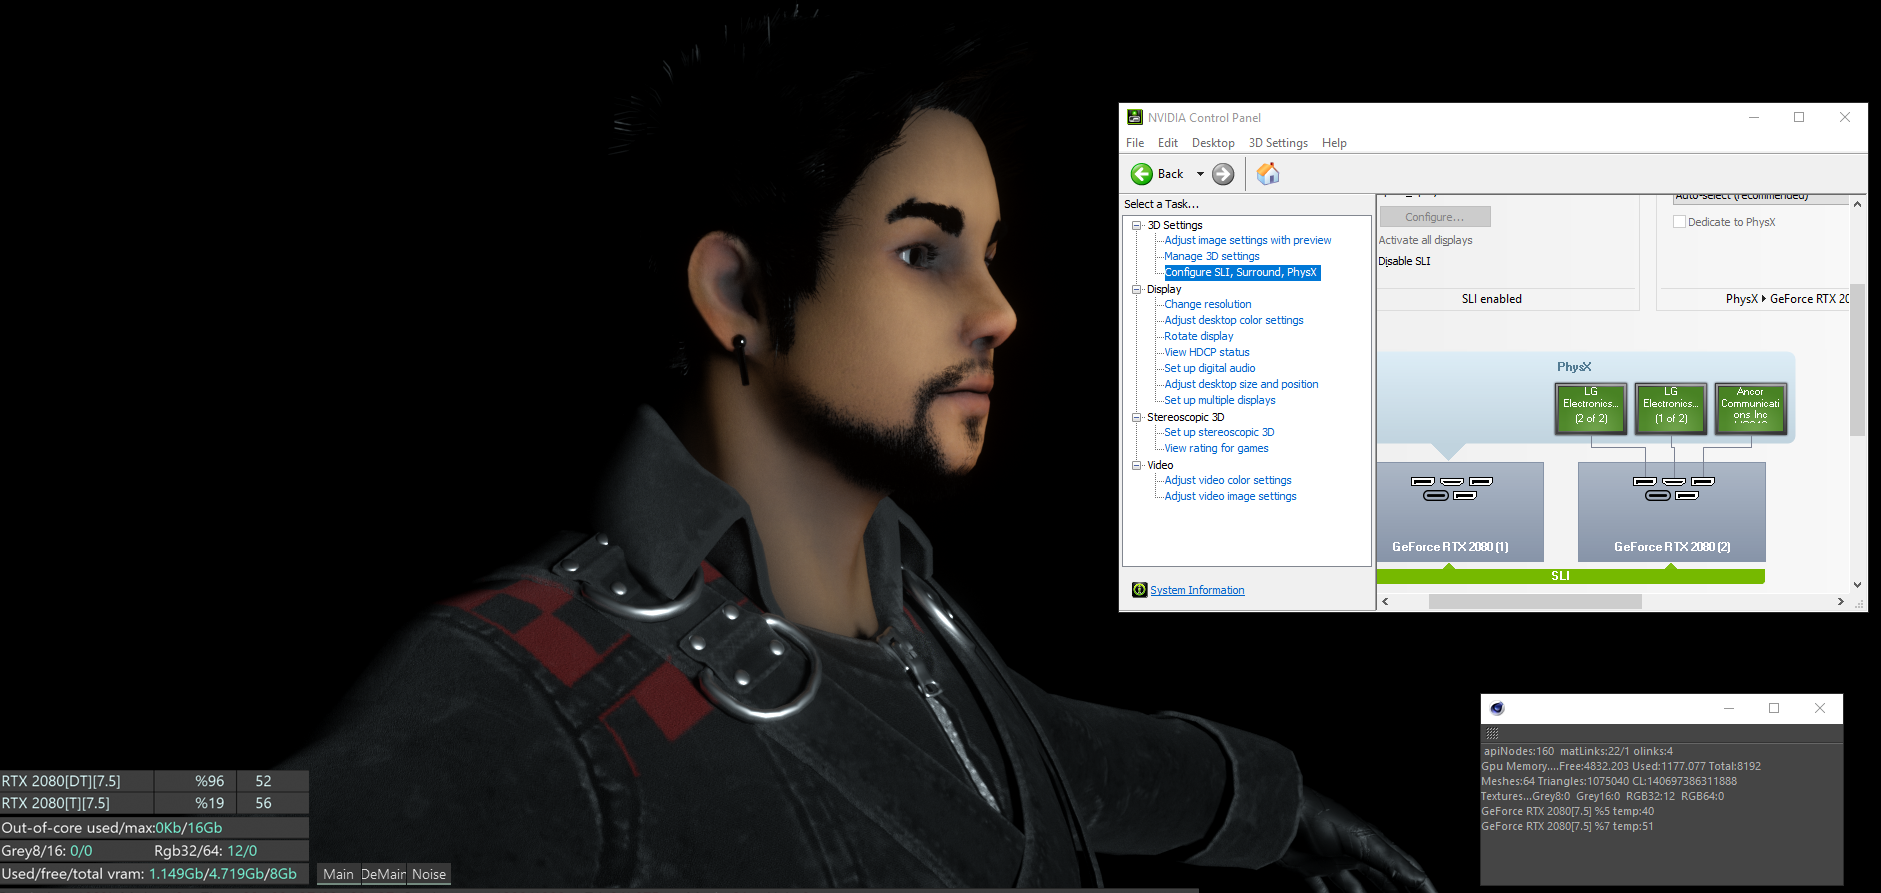Screen dimensions: 1881x893
Task: Click the app icon in the small stats window
Action: point(1497,708)
